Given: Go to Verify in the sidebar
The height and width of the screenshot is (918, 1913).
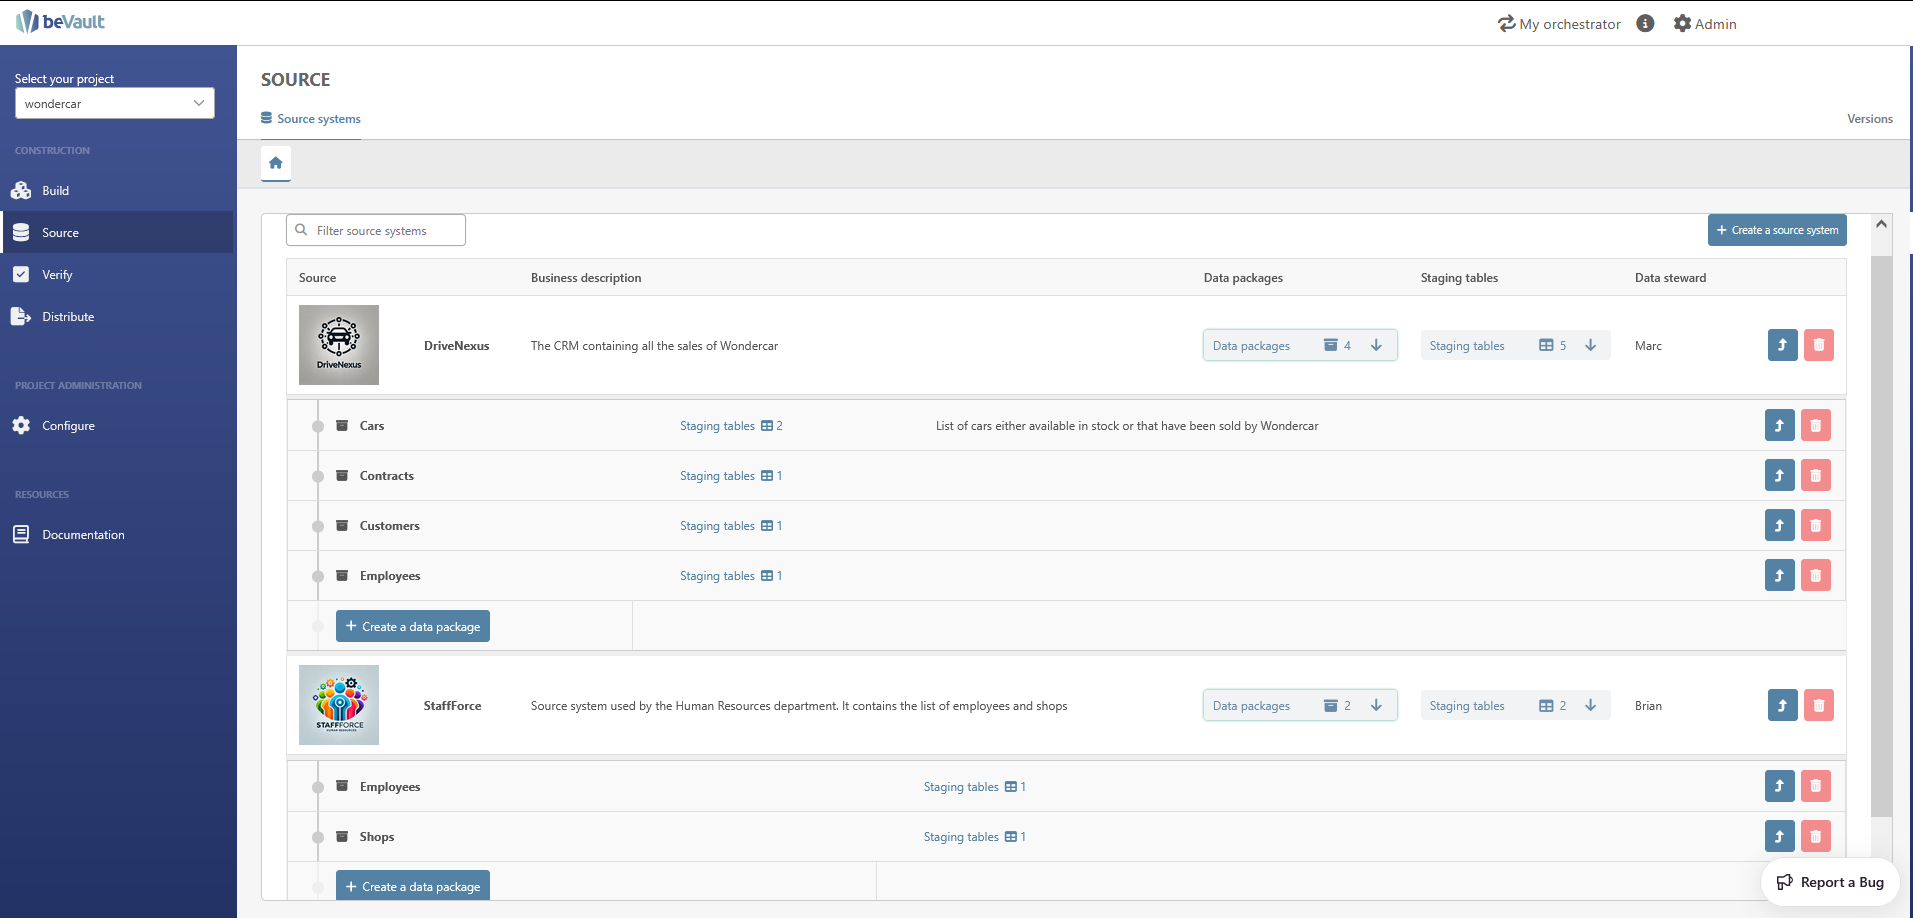Looking at the screenshot, I should click(x=57, y=275).
